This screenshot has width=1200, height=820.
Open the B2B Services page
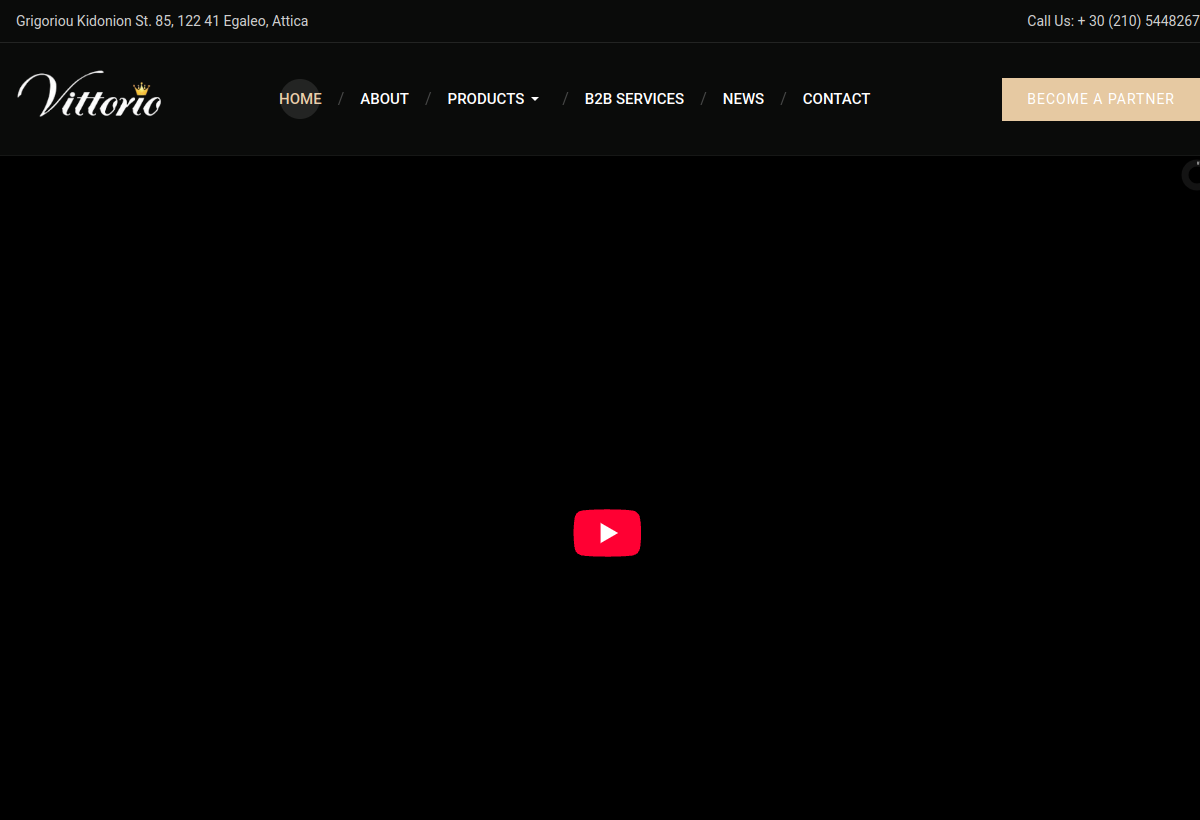(634, 99)
